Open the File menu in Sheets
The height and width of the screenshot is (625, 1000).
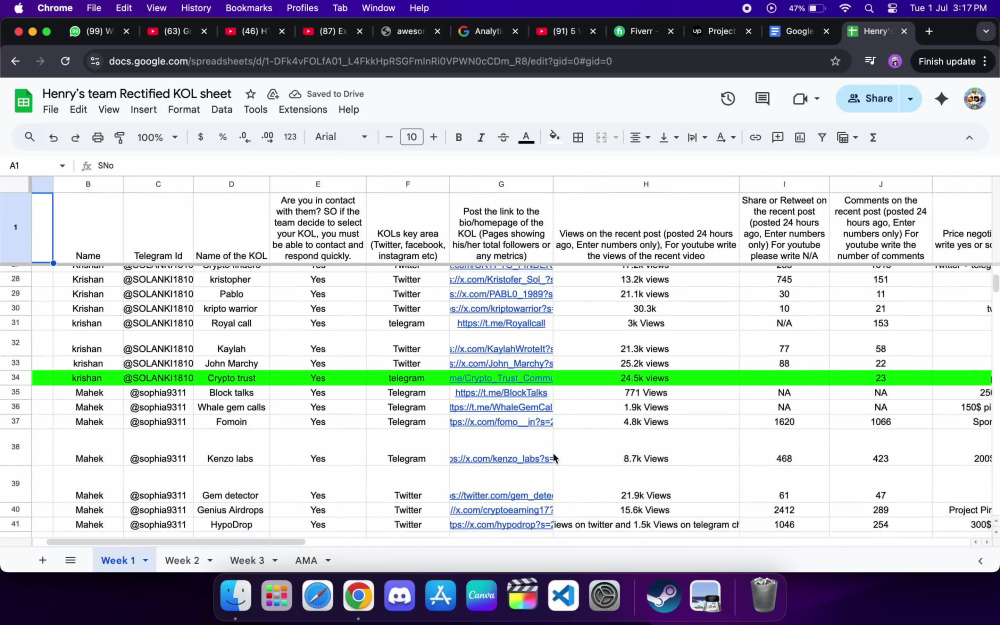[50, 110]
